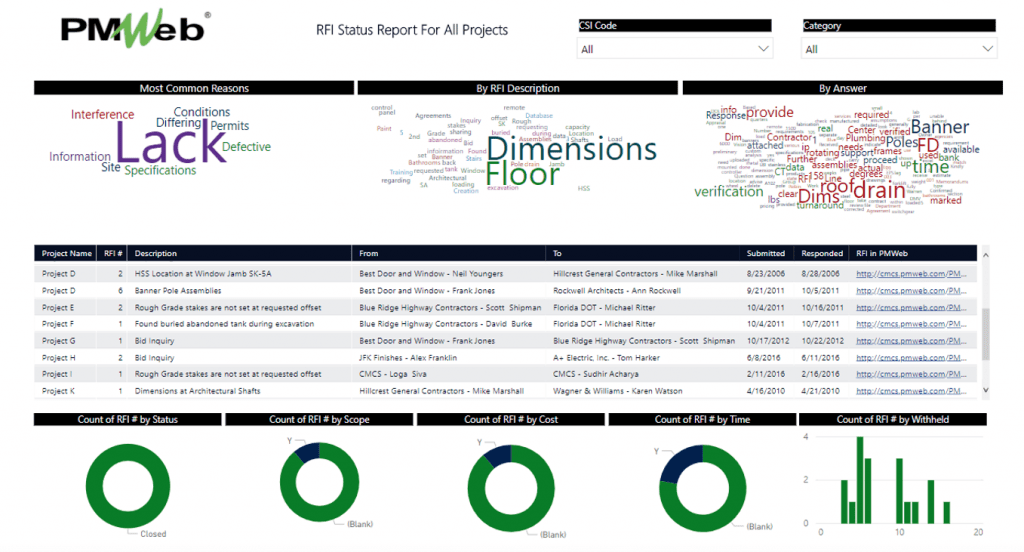Image resolution: width=1024 pixels, height=552 pixels.
Task: Click navy Y segment of Cost donut
Action: coord(500,455)
